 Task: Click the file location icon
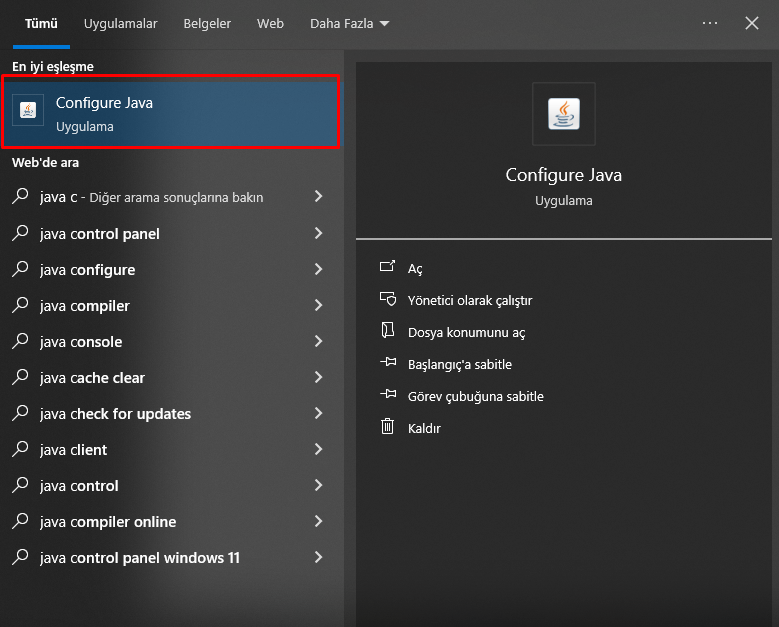pyautogui.click(x=388, y=330)
